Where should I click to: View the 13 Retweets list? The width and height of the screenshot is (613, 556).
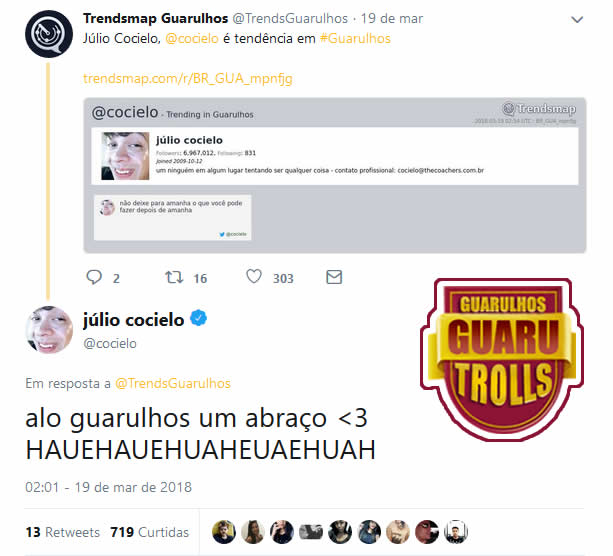(x=63, y=532)
